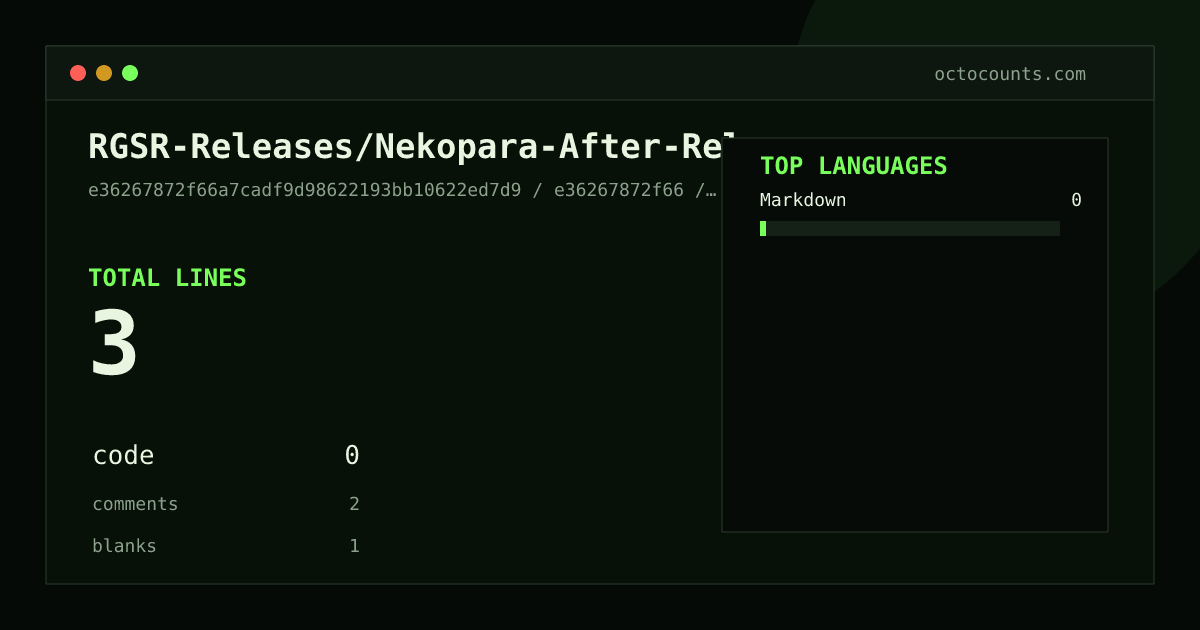The image size is (1200, 630).
Task: Click the TOP LANGUAGES heading
Action: 853,166
